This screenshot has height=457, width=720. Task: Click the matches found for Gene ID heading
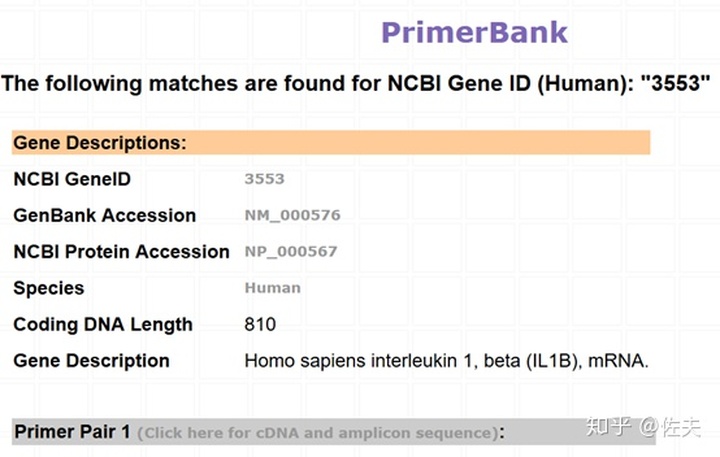pos(356,84)
